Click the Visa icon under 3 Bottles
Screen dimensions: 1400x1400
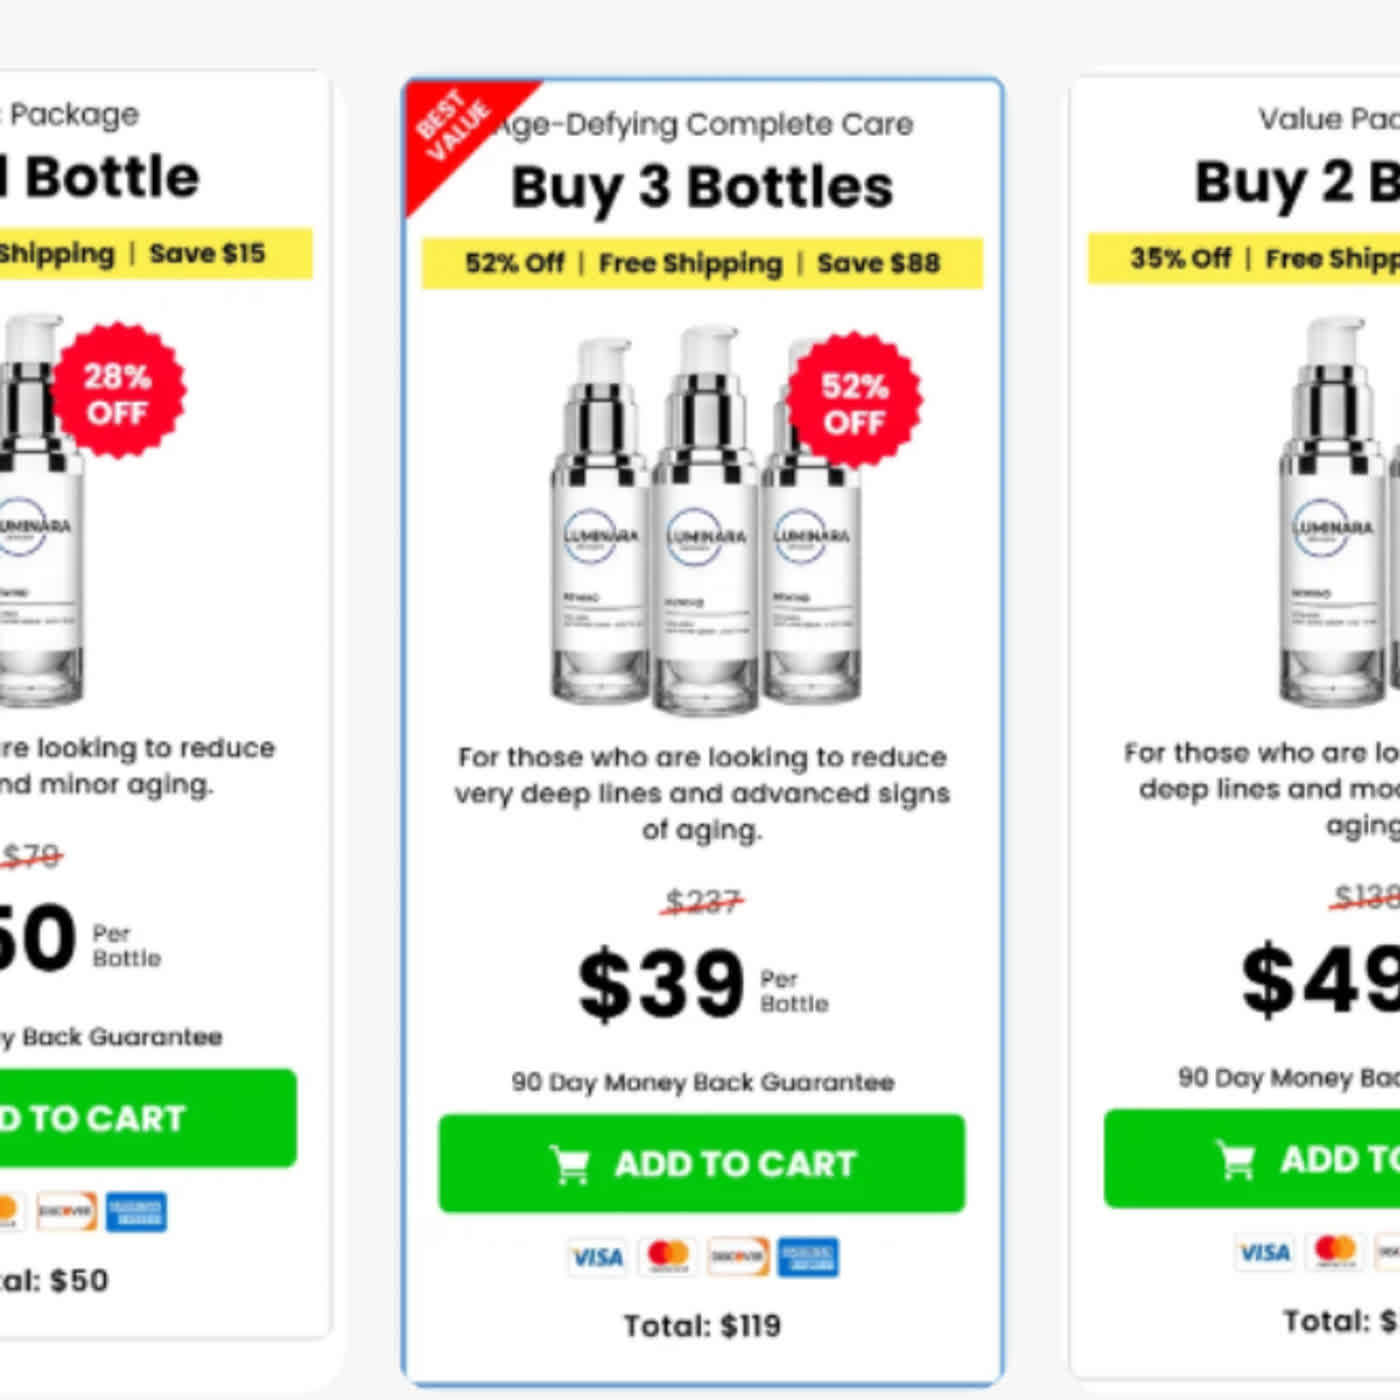597,1257
